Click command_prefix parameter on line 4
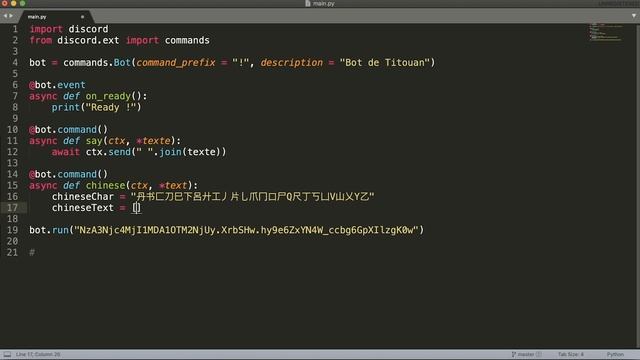Viewport: 640px width, 360px height. pos(176,63)
